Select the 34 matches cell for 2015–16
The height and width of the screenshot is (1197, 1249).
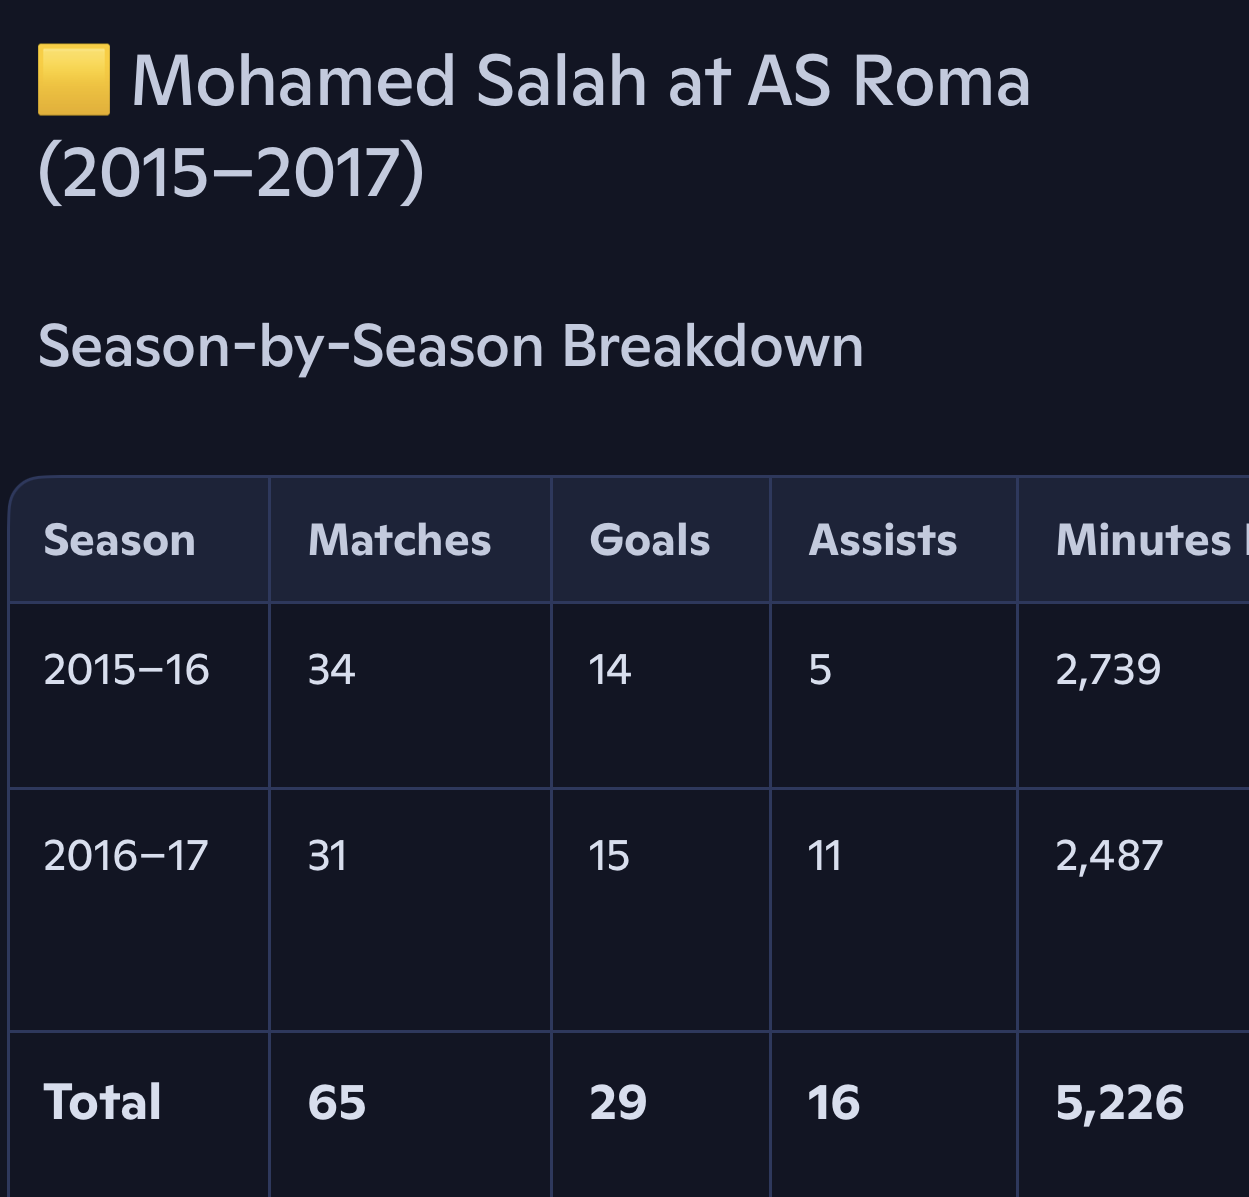pyautogui.click(x=332, y=669)
